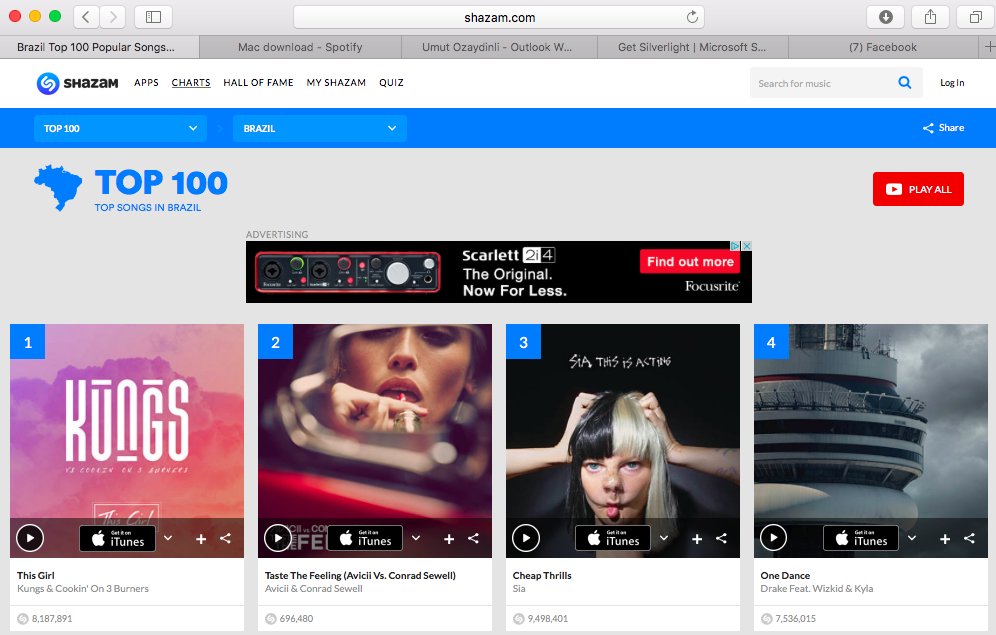Toggle the Safari sidebar icon

click(x=152, y=16)
